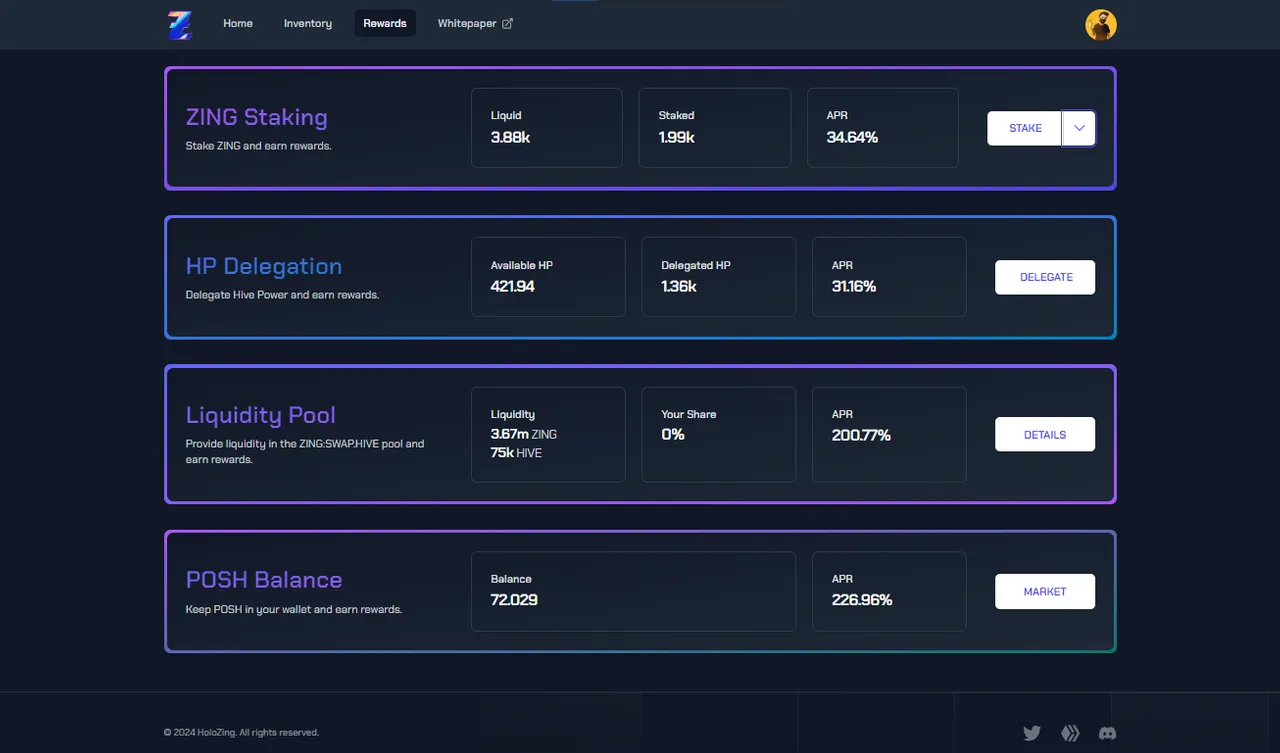Click 'Keep POSH in your wallet' description
The width and height of the screenshot is (1280, 753).
point(294,609)
